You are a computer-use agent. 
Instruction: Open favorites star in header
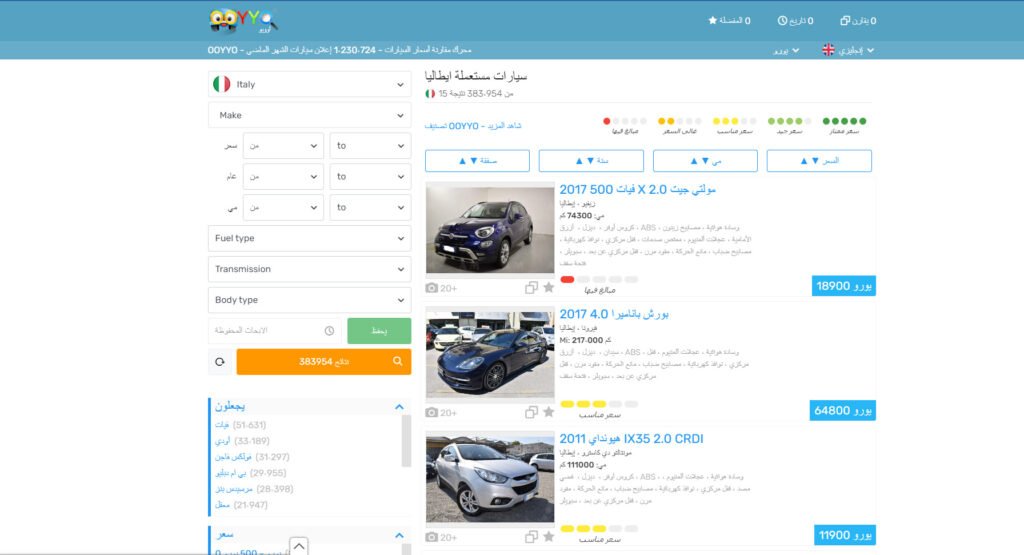(x=713, y=20)
